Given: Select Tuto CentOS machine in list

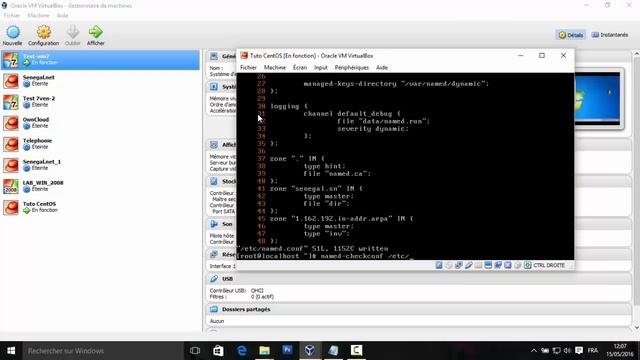Looking at the screenshot, I should click(x=100, y=207).
